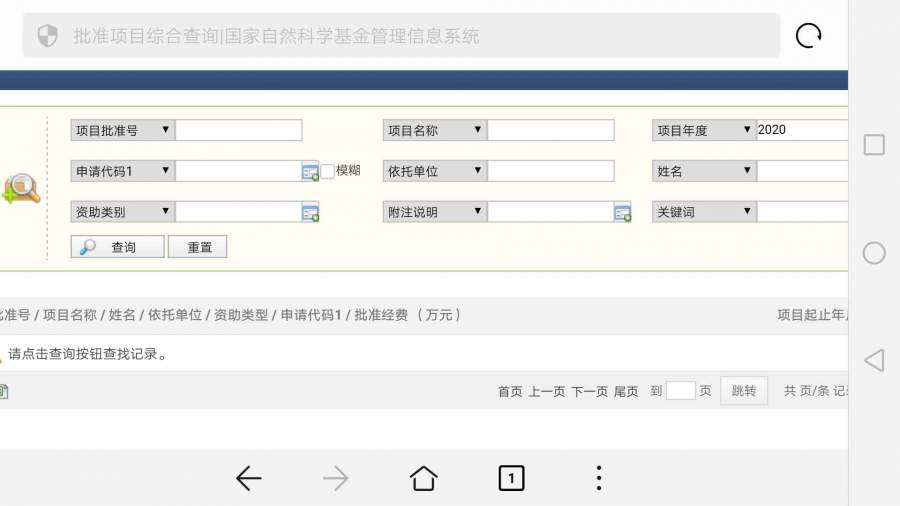Open the 姓名 dropdown

click(x=704, y=171)
